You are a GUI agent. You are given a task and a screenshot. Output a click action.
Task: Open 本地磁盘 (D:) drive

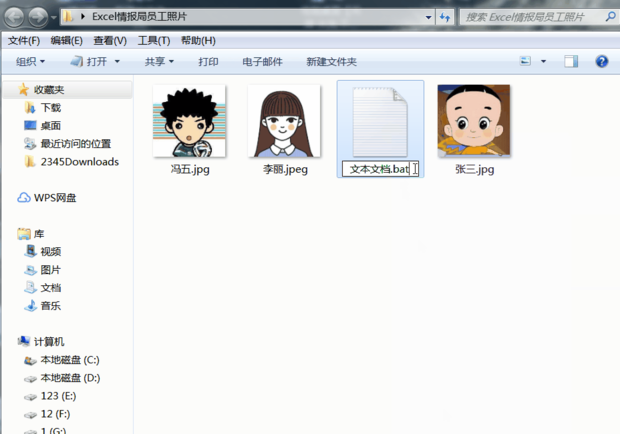coord(70,378)
